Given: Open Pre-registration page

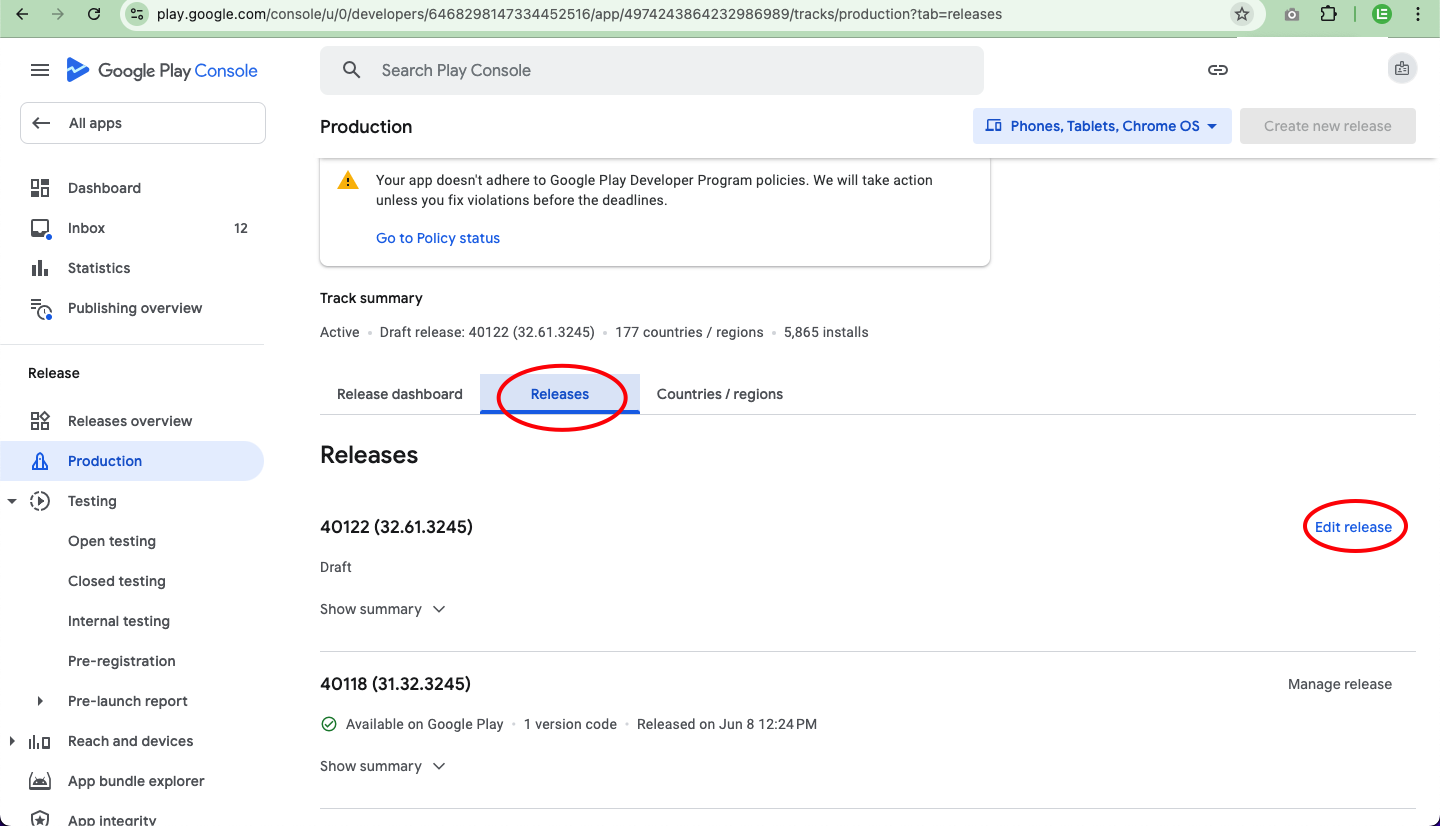Looking at the screenshot, I should [122, 661].
